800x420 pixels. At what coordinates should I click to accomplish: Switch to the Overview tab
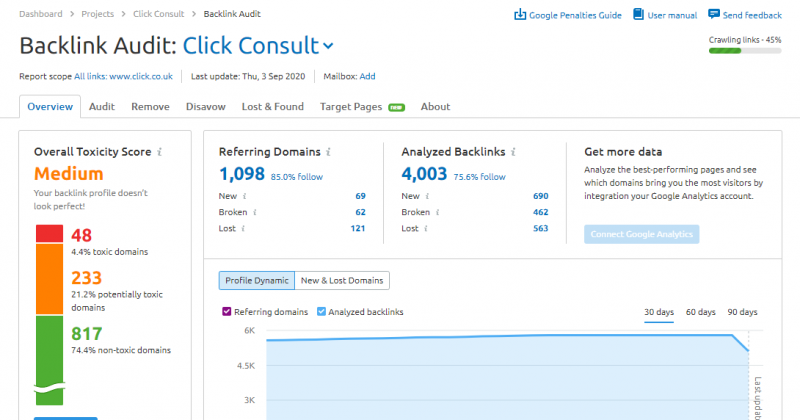[x=50, y=107]
